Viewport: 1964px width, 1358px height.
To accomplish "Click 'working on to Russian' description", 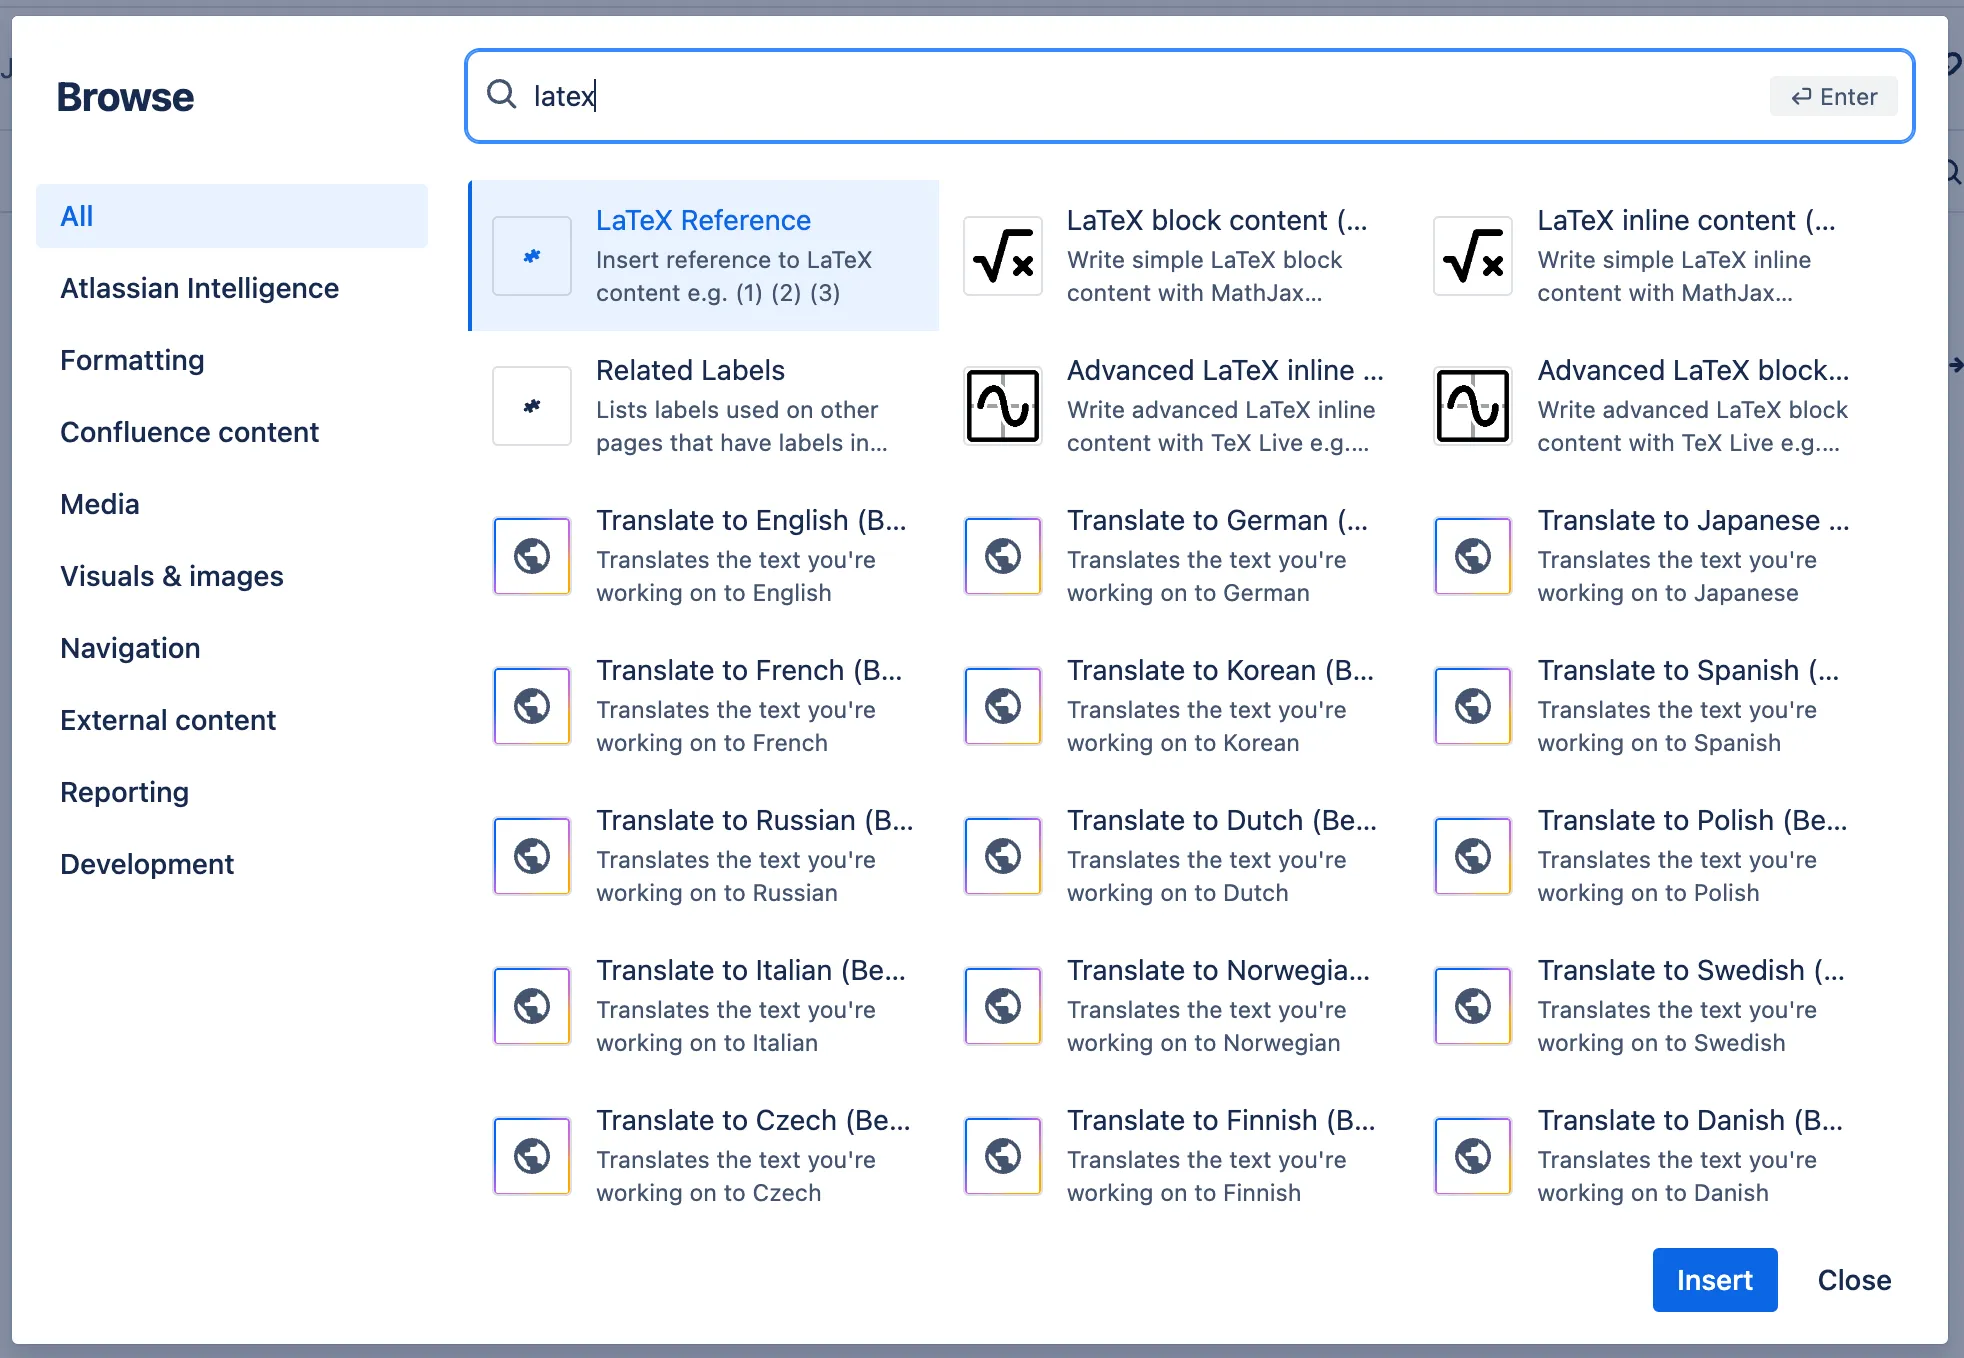I will click(x=717, y=893).
